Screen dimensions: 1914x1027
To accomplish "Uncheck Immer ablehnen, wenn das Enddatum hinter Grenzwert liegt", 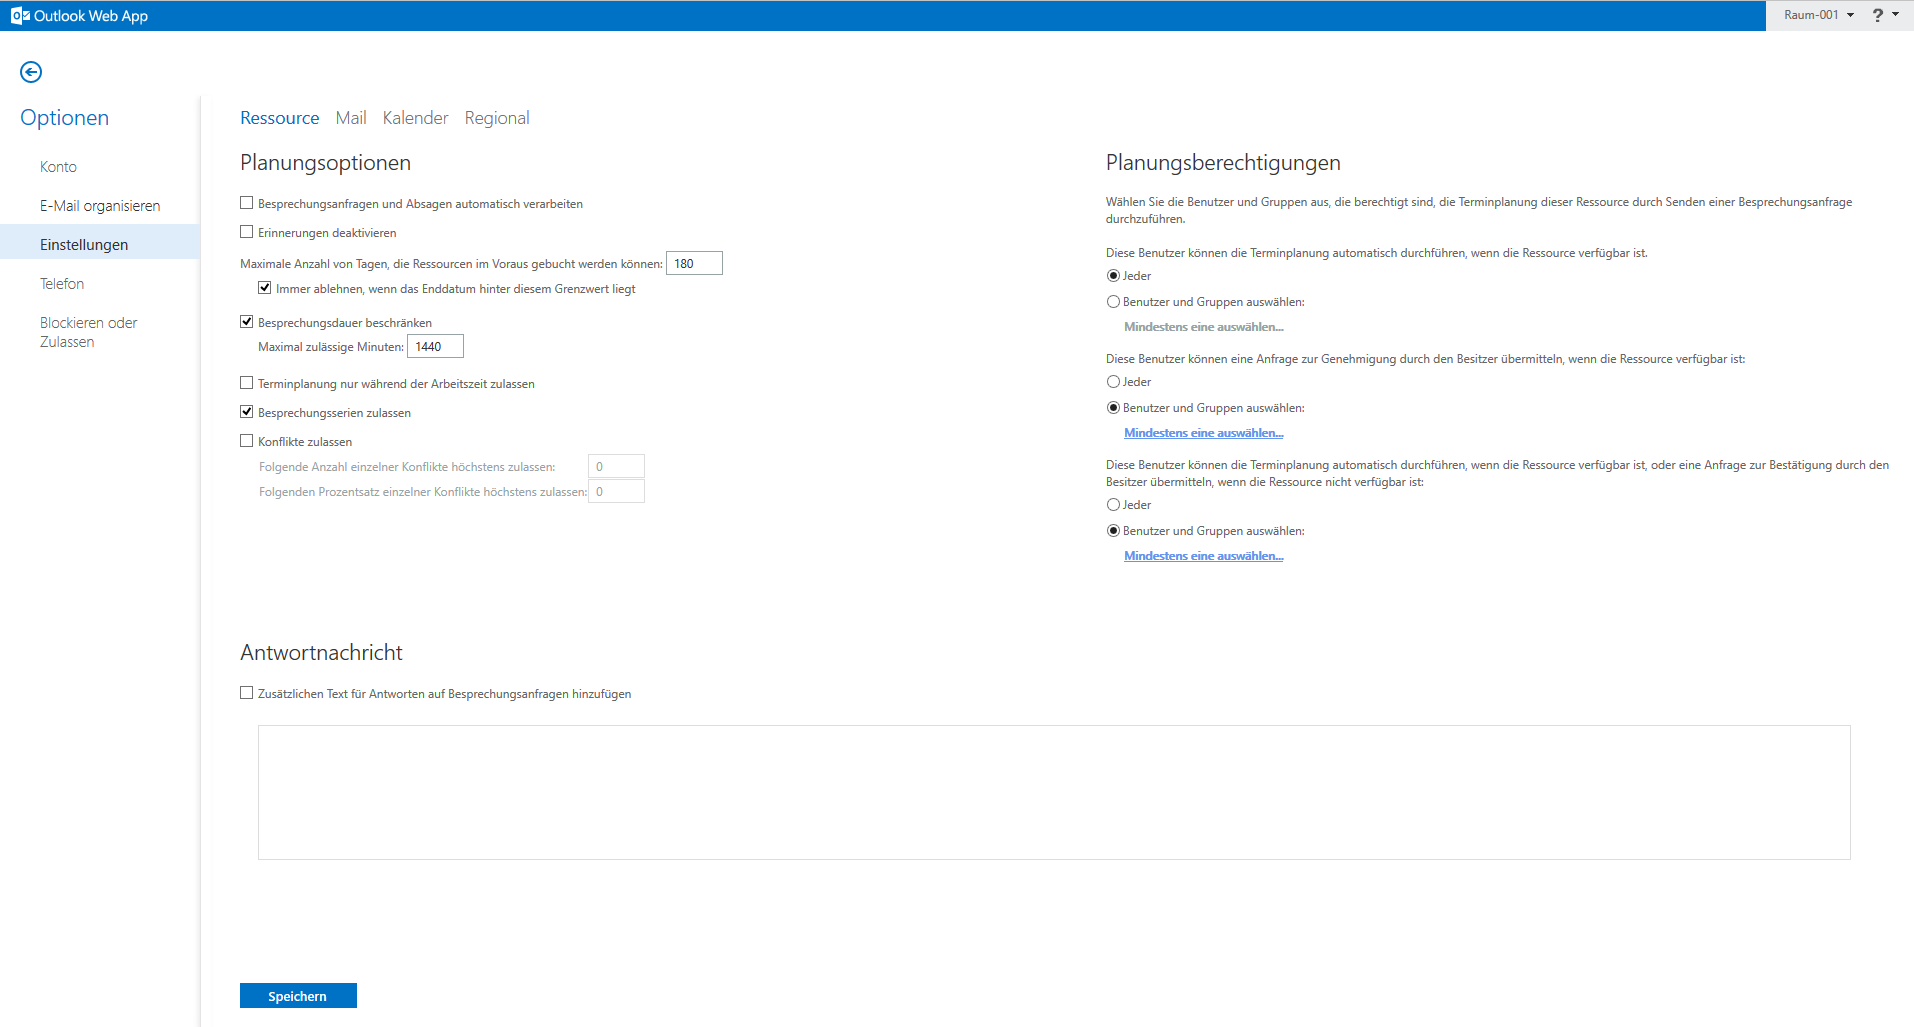I will tap(265, 288).
